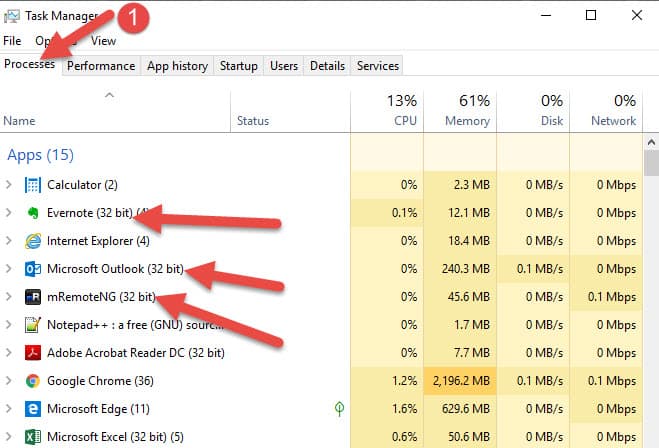Select the Internet Explorer (4) row
This screenshot has height=448, width=659.
(x=321, y=241)
